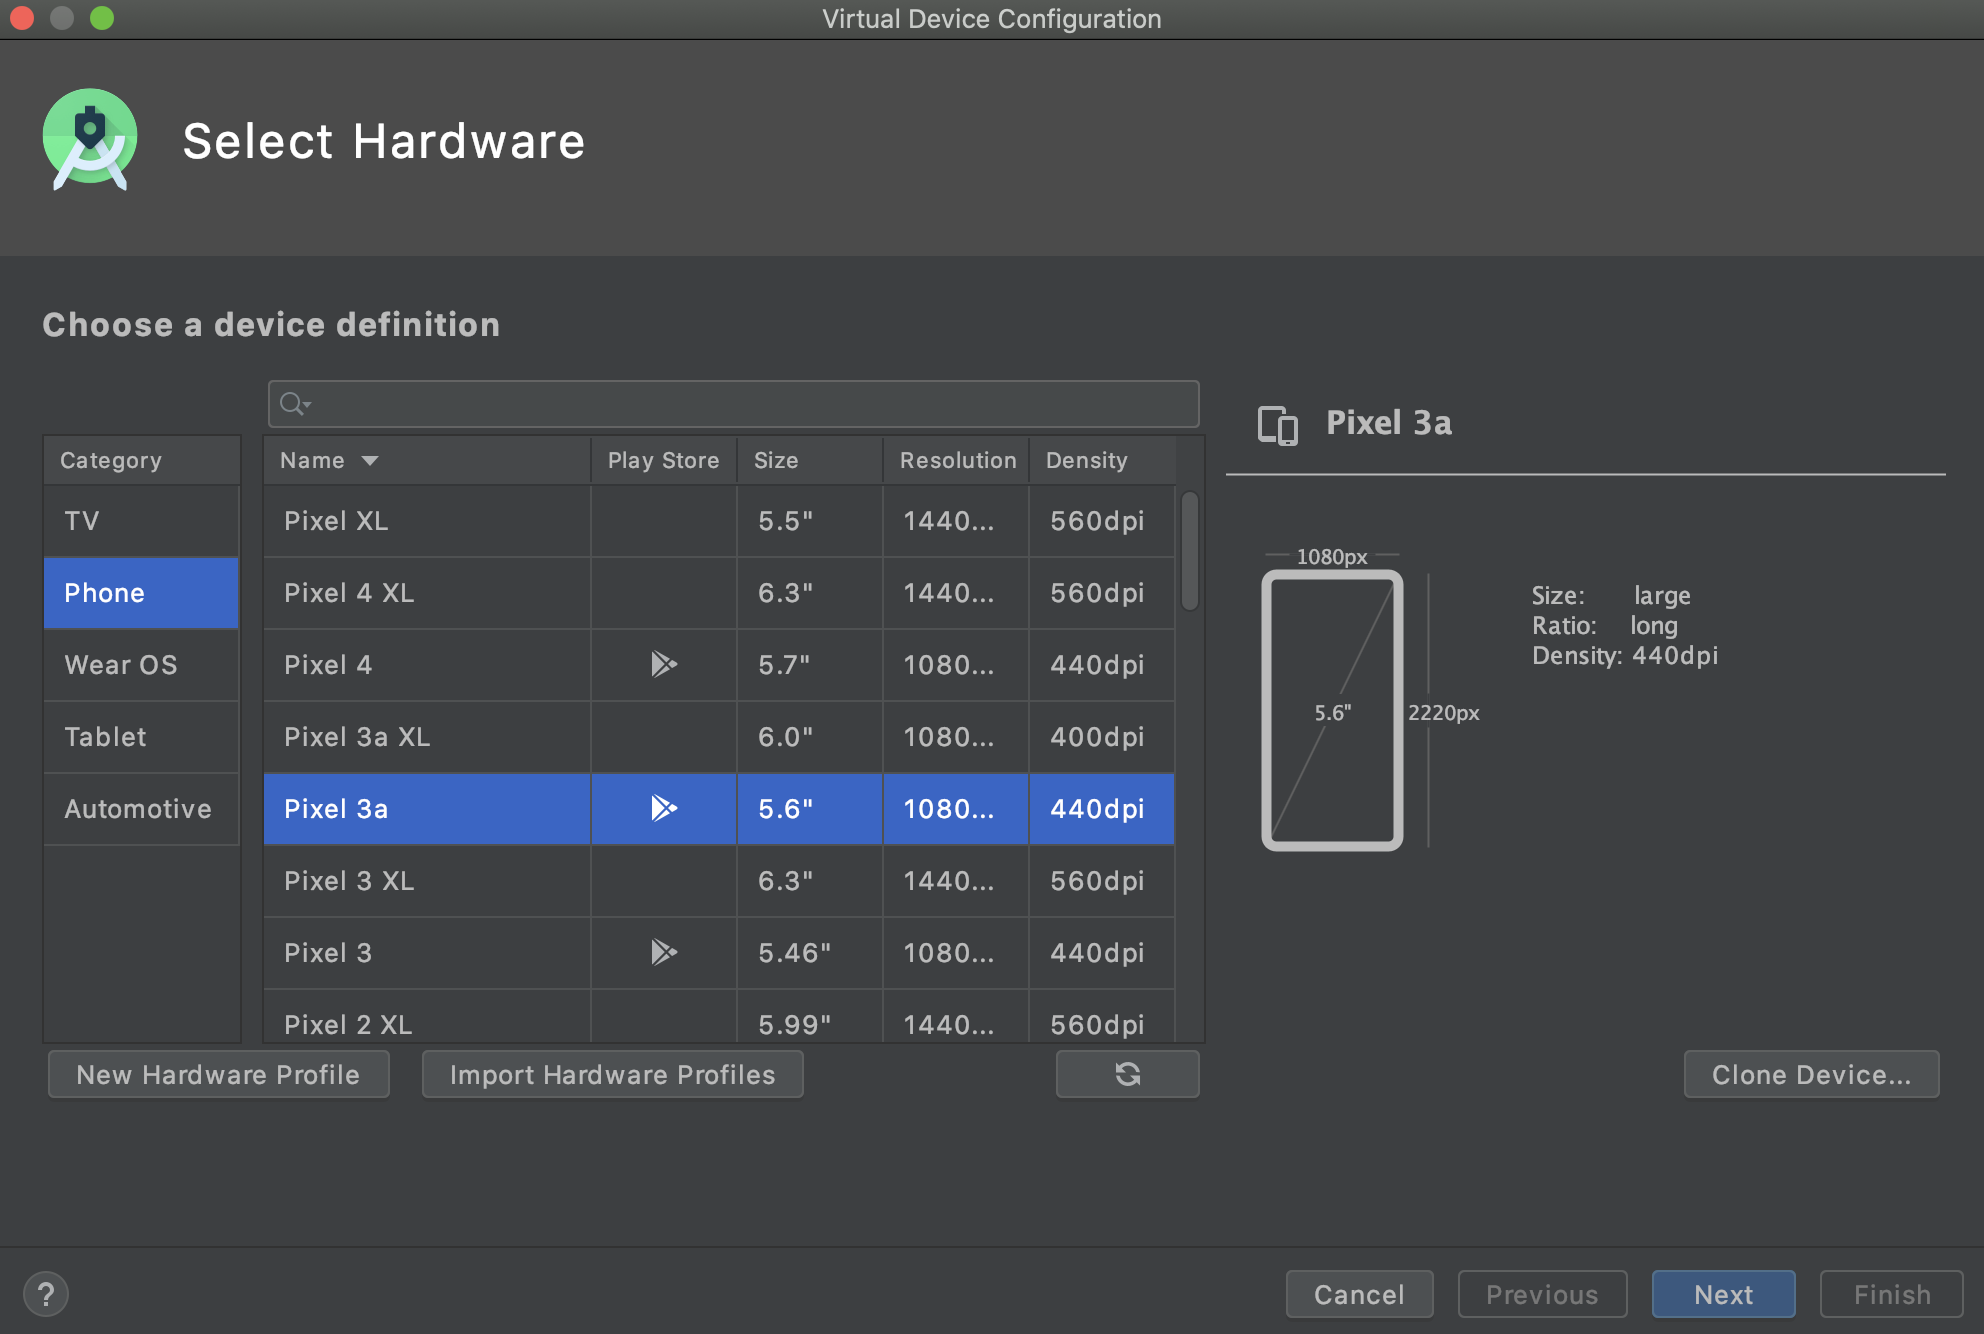Click the help question mark icon

click(46, 1294)
